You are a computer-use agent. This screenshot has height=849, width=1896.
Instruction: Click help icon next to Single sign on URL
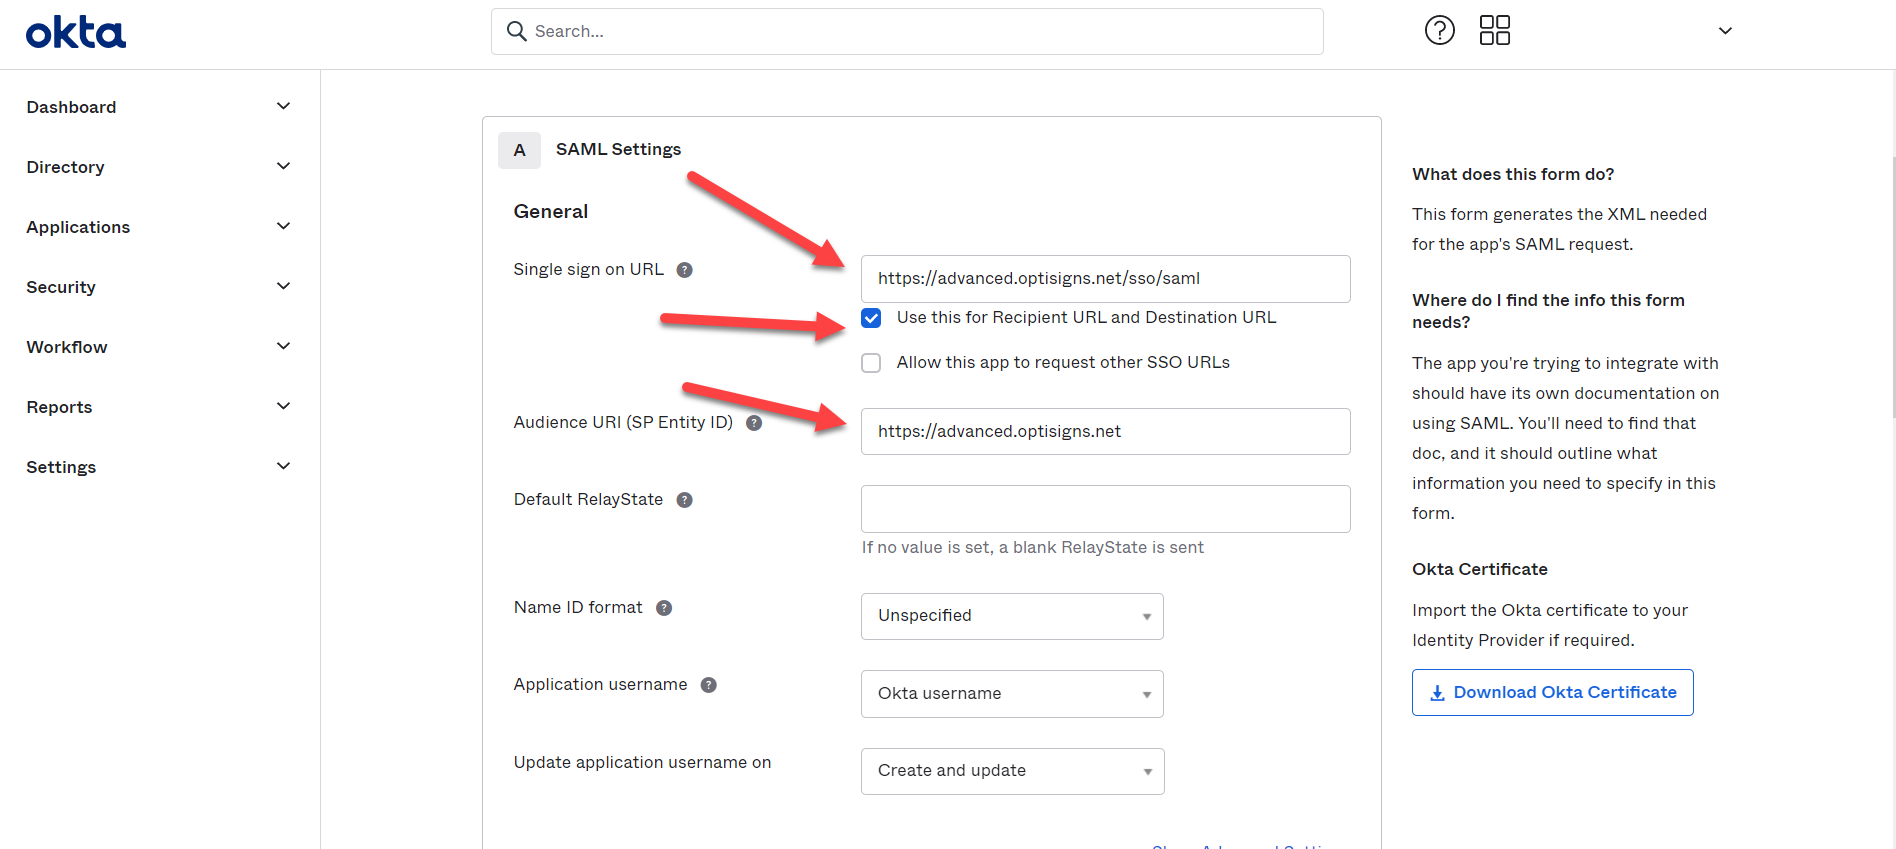pos(685,270)
